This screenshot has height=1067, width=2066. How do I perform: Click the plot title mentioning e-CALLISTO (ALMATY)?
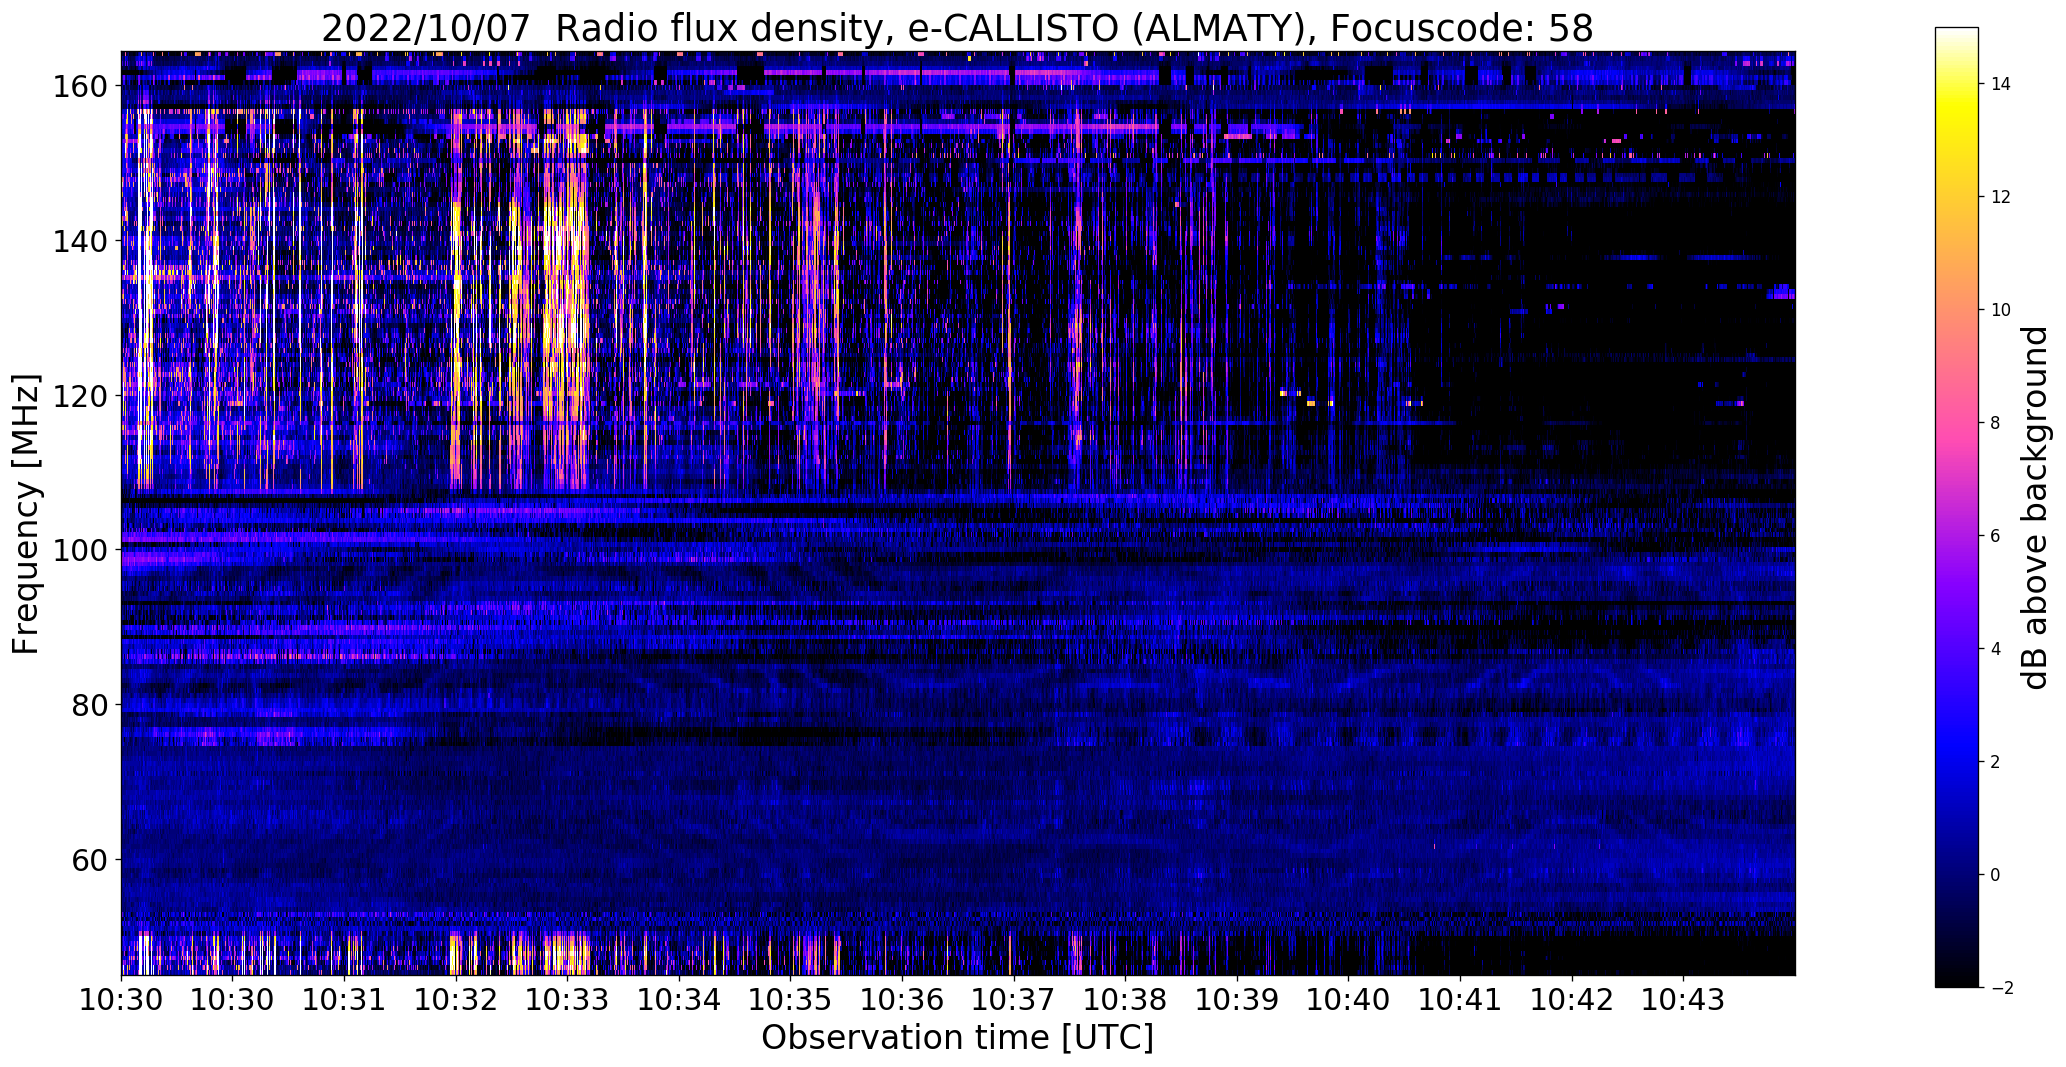(x=957, y=28)
